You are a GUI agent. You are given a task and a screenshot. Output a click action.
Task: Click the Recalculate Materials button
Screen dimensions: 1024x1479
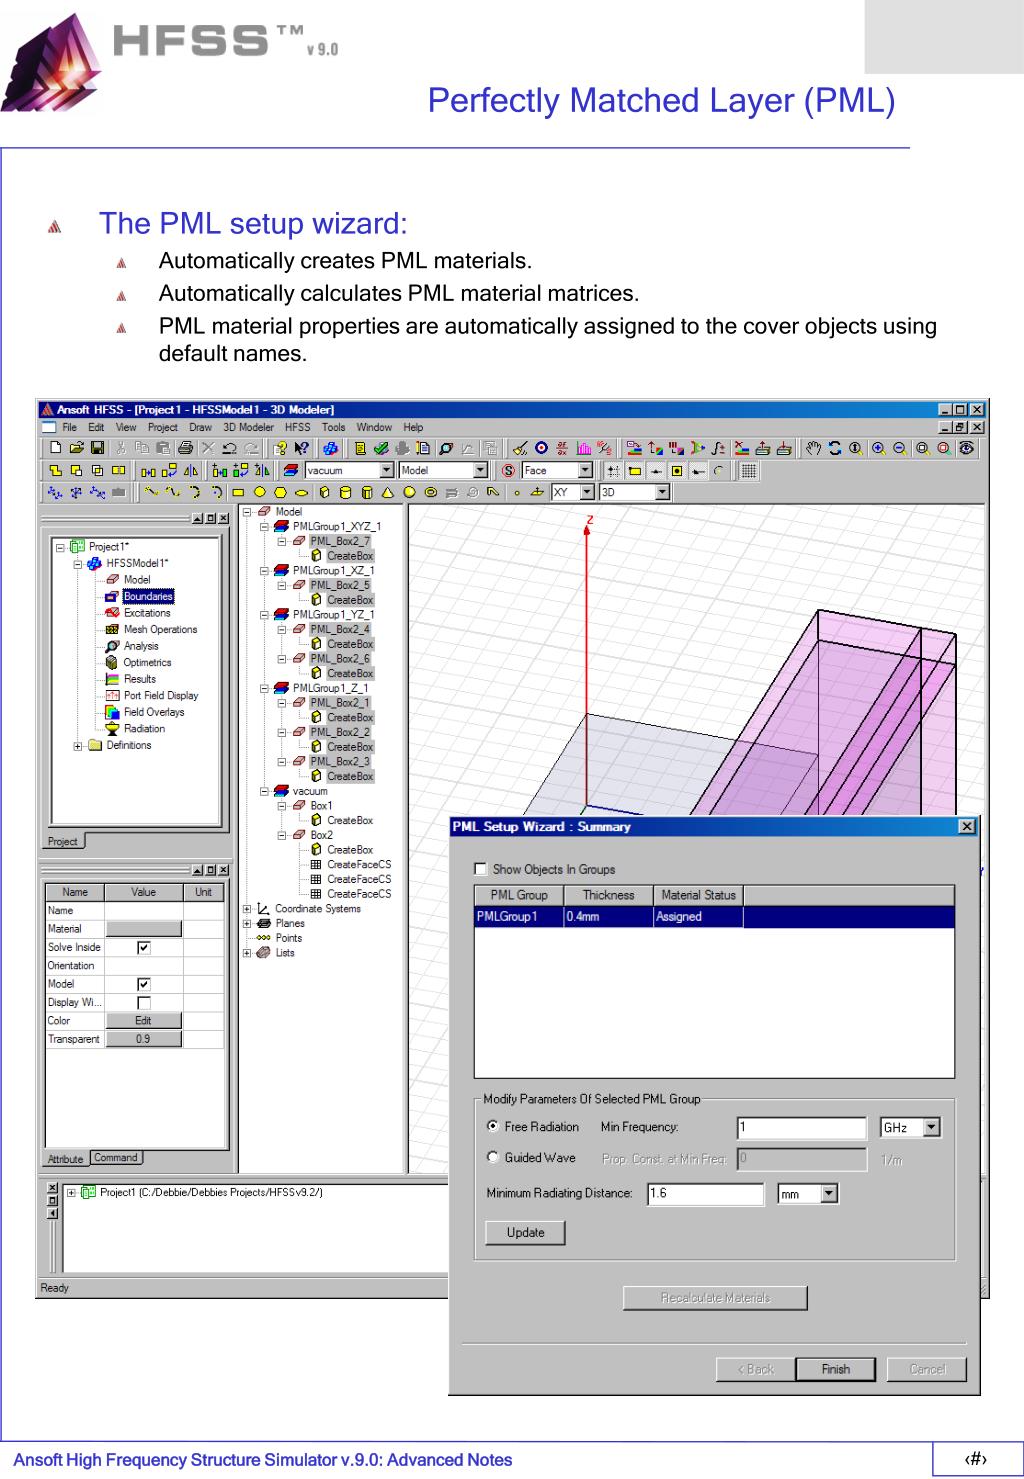[715, 1298]
